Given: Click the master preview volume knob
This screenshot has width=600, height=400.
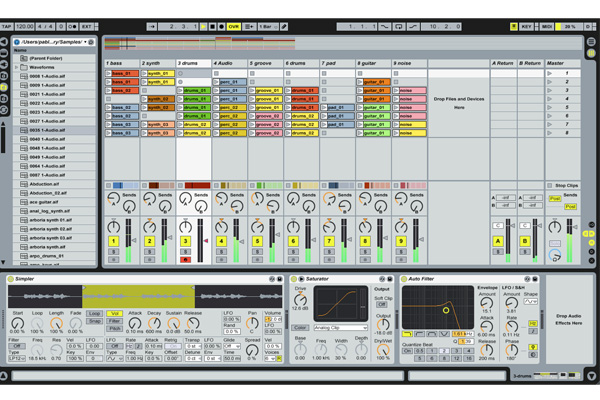Looking at the screenshot, I should (x=555, y=255).
